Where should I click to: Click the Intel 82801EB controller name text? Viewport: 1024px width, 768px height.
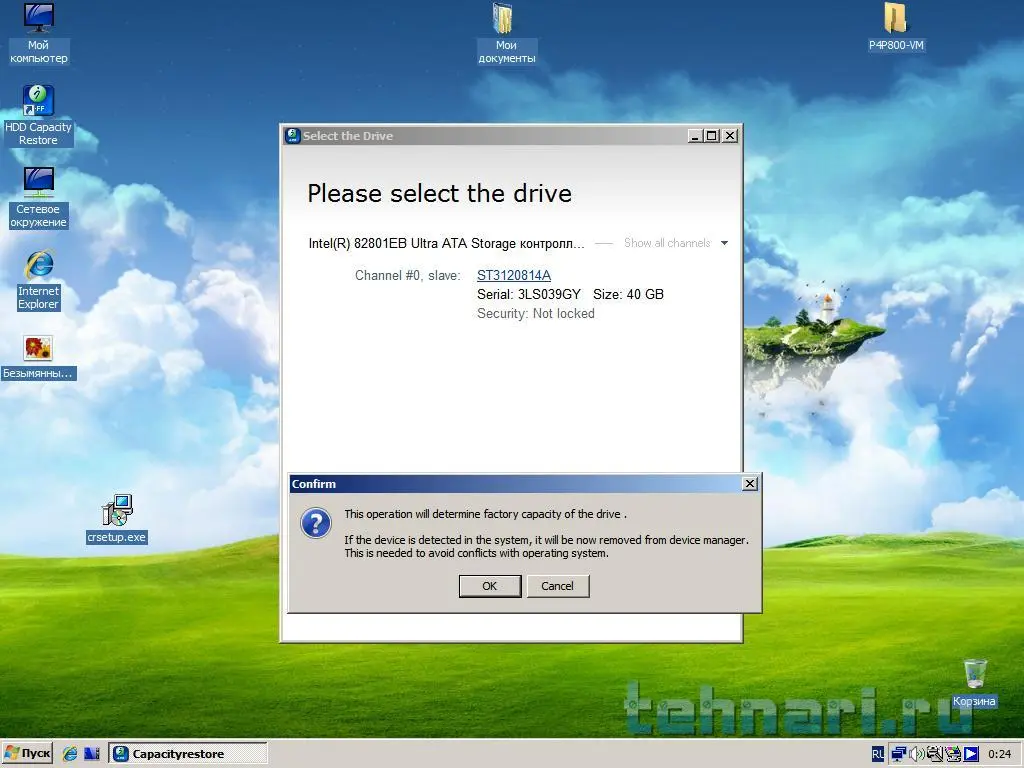446,244
